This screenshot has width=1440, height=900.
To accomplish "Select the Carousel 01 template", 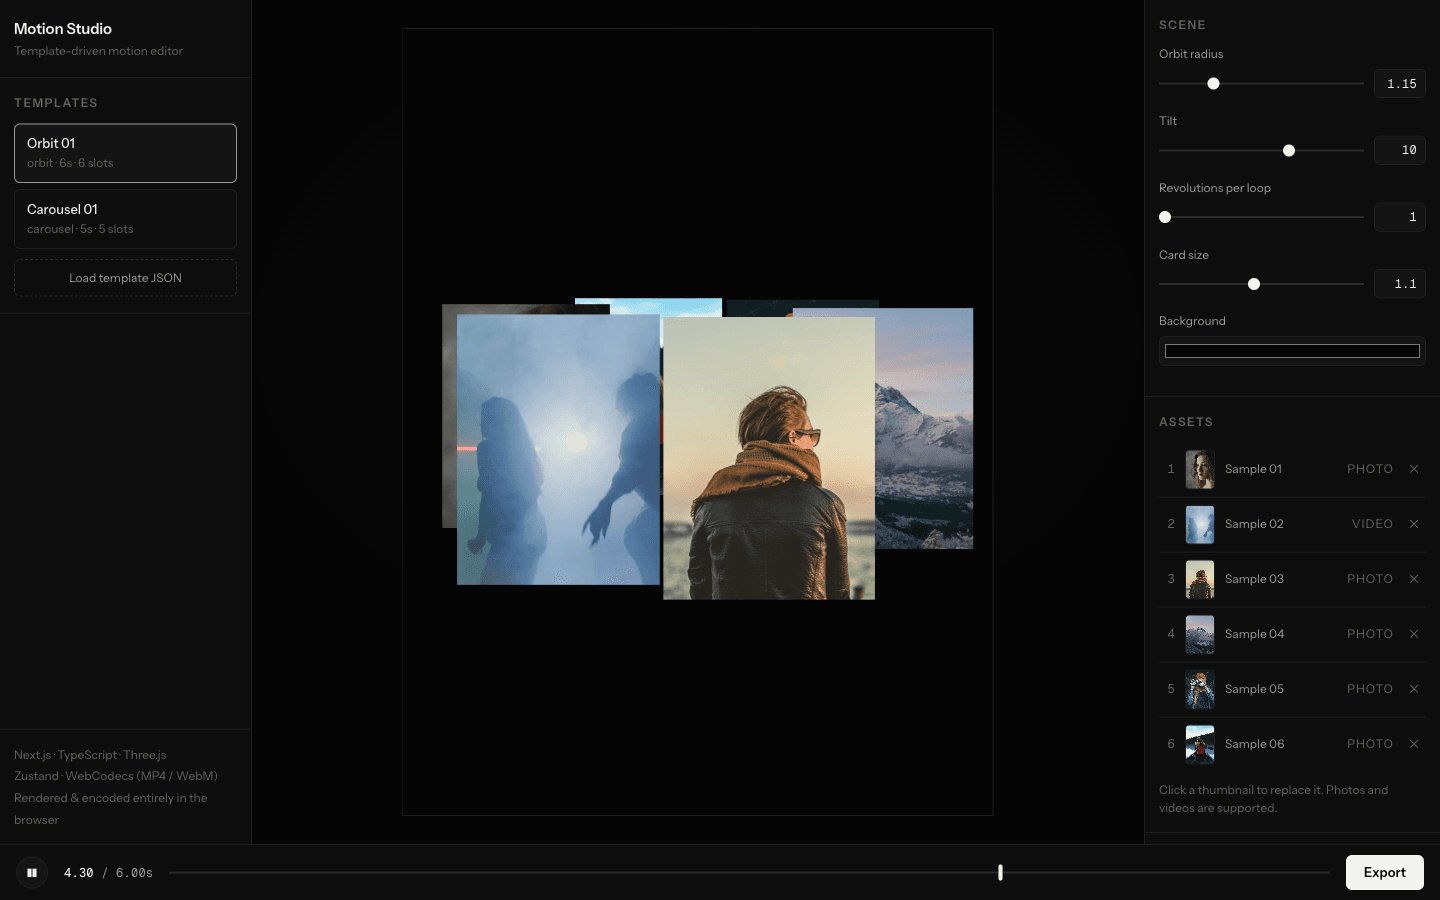I will click(125, 219).
